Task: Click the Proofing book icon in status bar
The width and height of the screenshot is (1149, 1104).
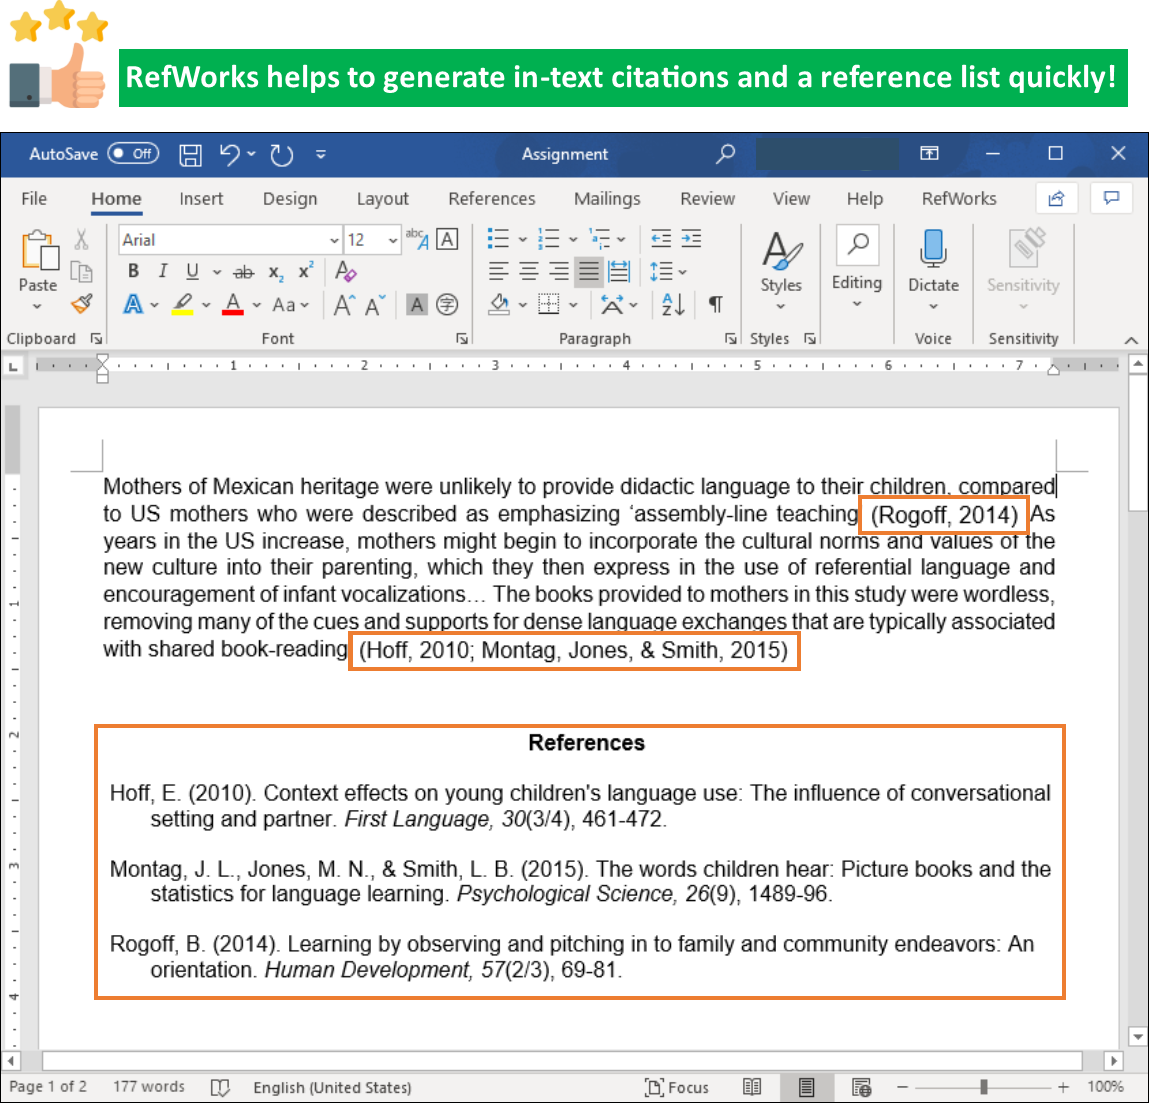Action: click(x=220, y=1087)
